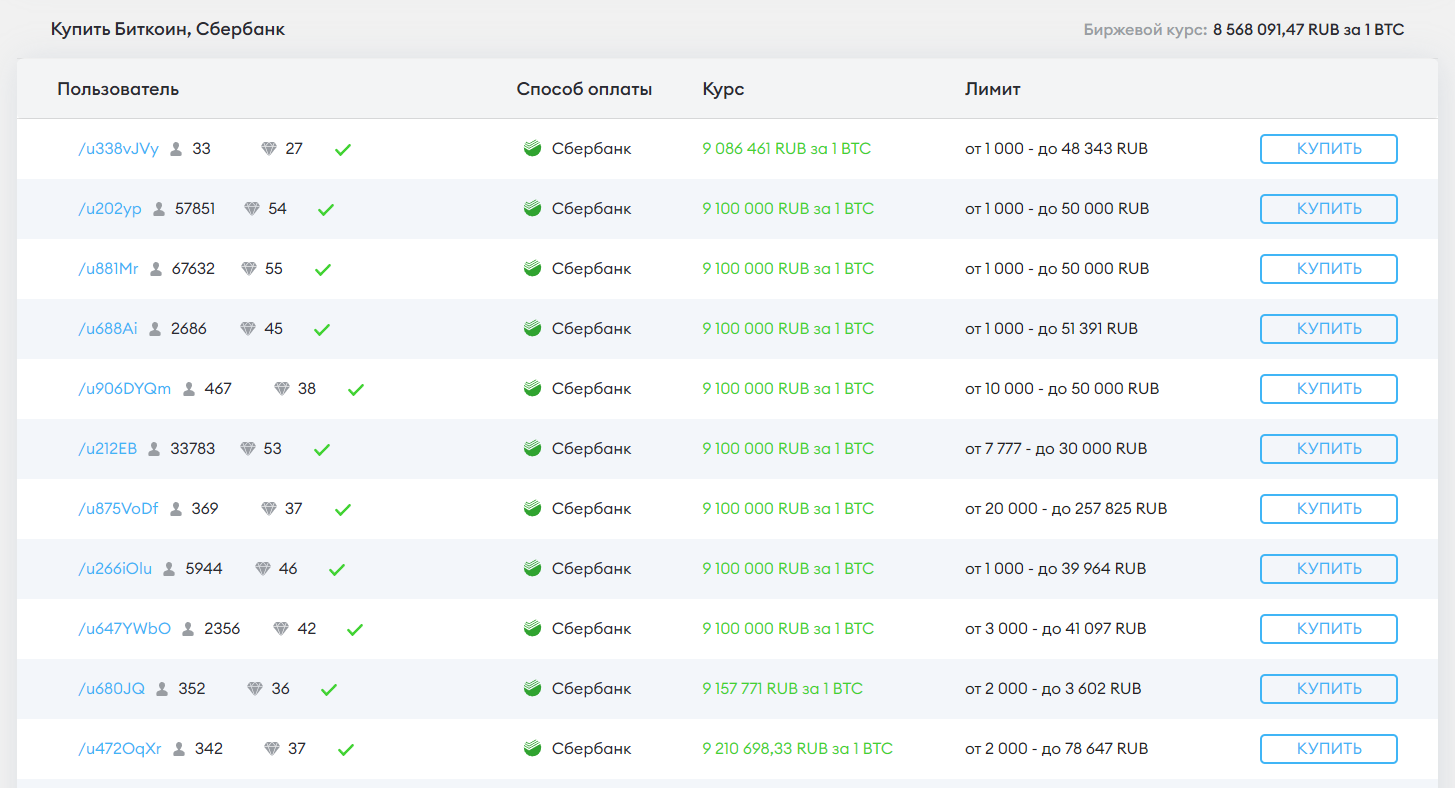The width and height of the screenshot is (1455, 788).
Task: Click the green checkmark in /u680JQ row
Action: tap(329, 690)
